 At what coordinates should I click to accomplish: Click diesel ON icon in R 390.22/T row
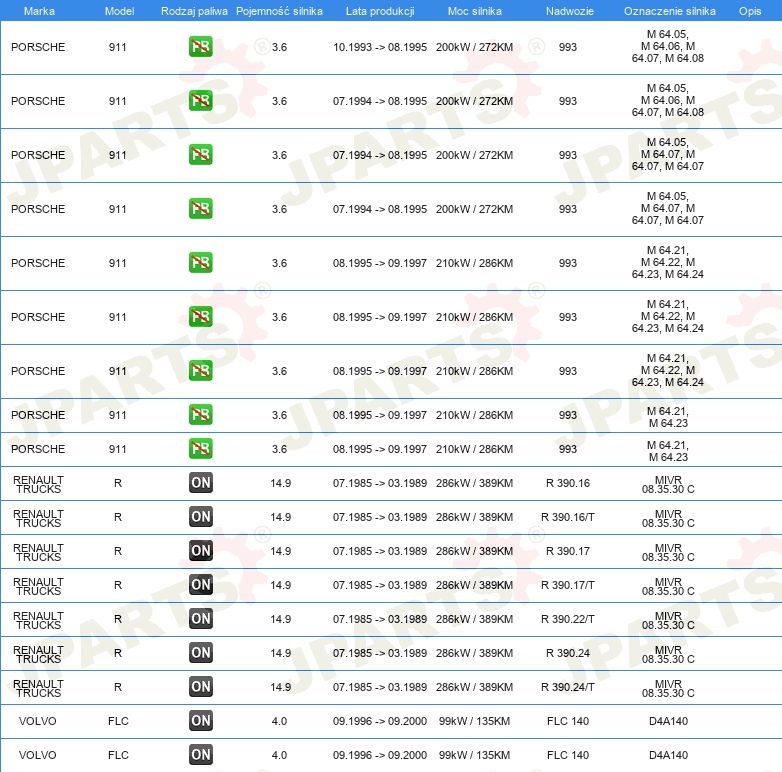[x=200, y=618]
